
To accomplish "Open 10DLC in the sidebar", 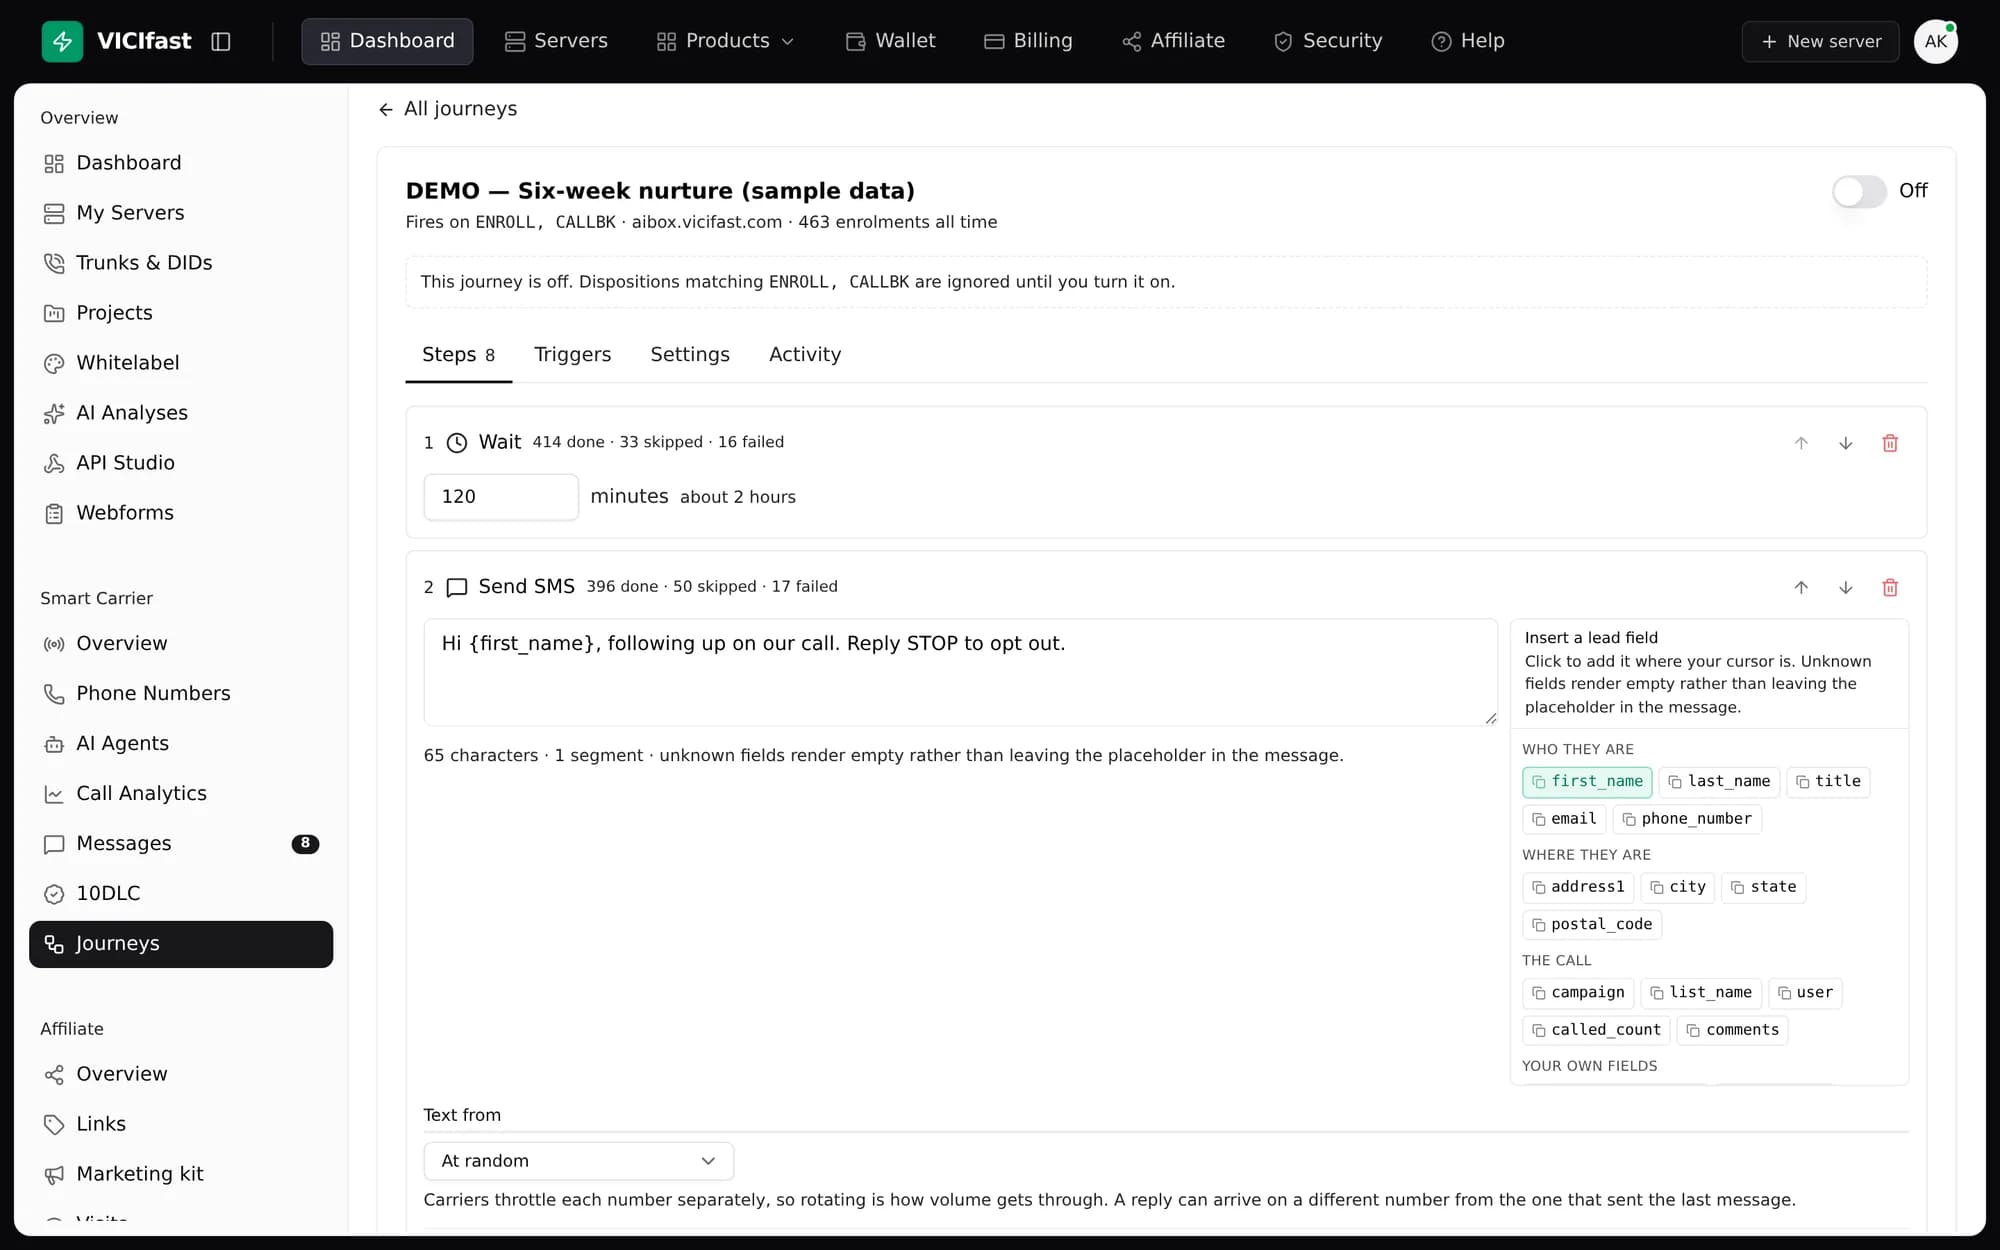I will click(x=181, y=894).
